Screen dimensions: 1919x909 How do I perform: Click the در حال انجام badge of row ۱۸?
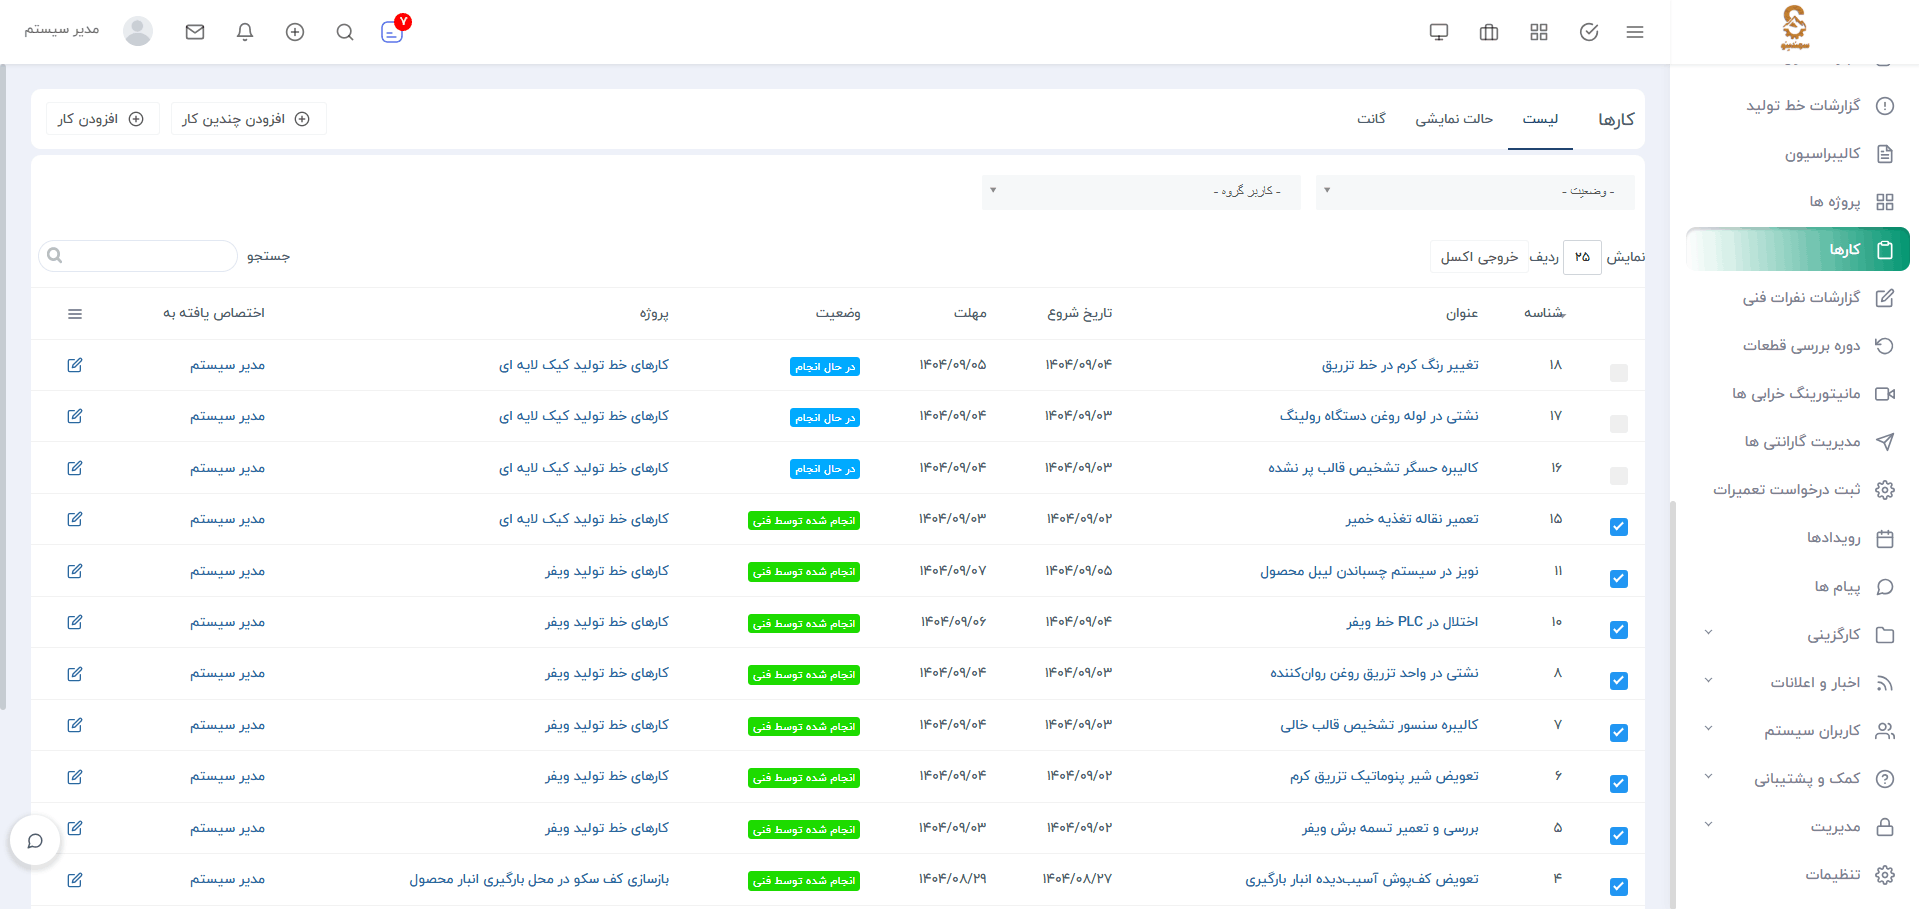point(825,367)
